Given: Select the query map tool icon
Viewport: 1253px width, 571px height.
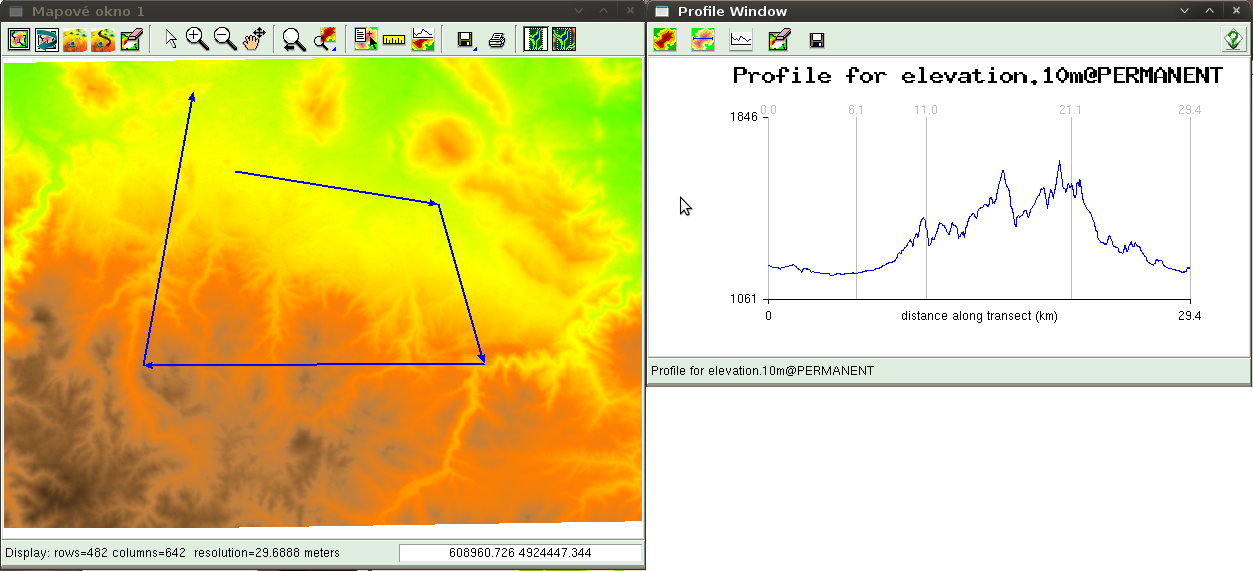Looking at the screenshot, I should click(x=366, y=39).
